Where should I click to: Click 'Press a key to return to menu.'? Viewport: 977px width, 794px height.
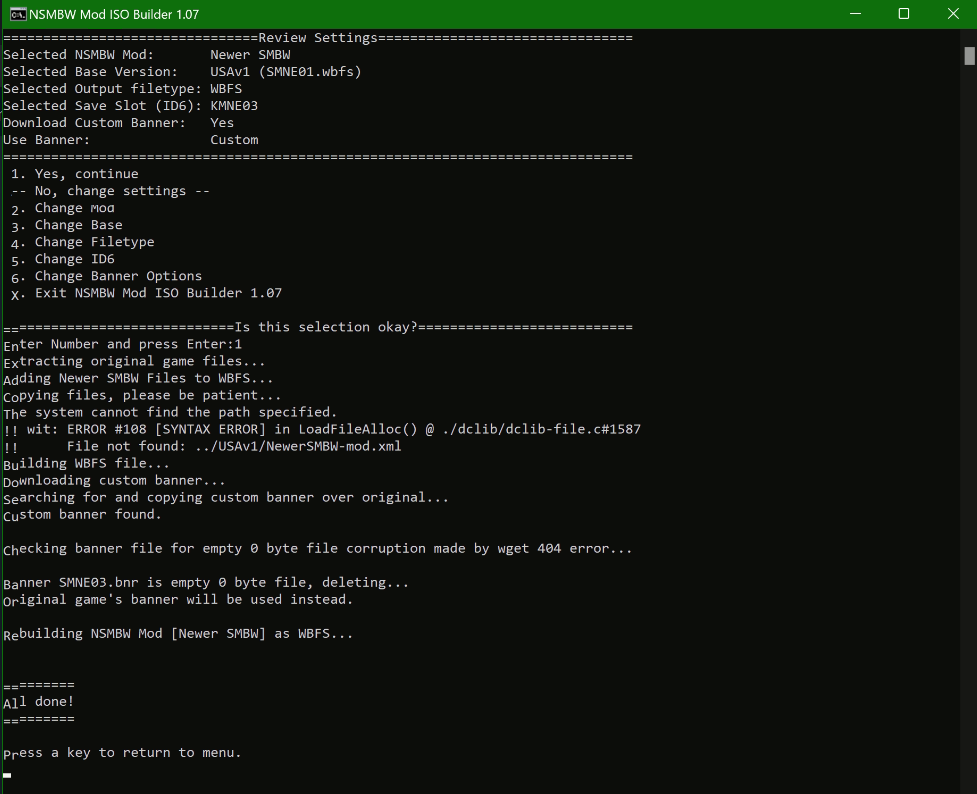123,753
